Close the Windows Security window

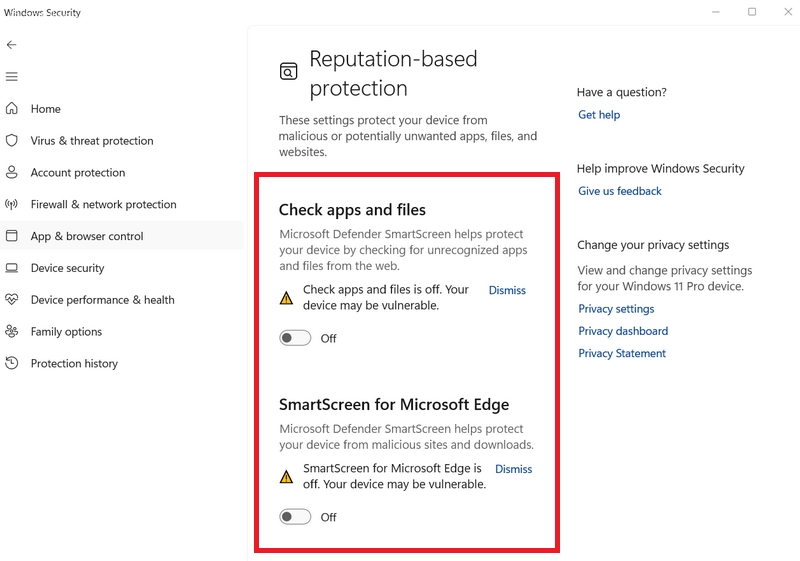pyautogui.click(x=788, y=12)
